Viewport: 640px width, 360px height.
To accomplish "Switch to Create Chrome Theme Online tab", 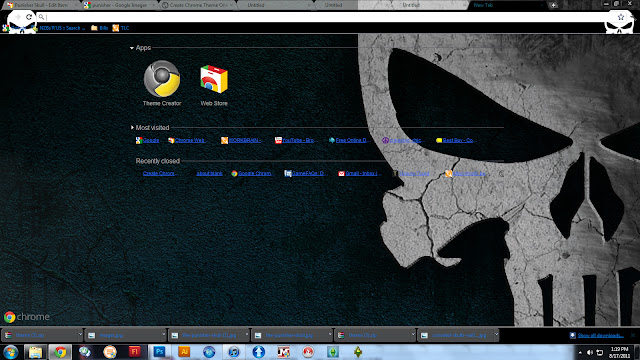I will (198, 5).
